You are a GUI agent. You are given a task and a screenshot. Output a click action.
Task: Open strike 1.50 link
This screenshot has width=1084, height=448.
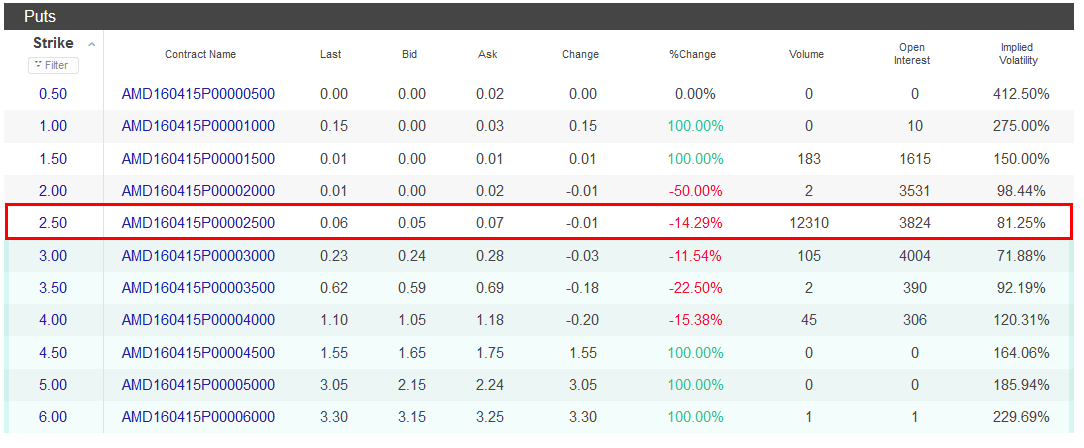[x=53, y=159]
